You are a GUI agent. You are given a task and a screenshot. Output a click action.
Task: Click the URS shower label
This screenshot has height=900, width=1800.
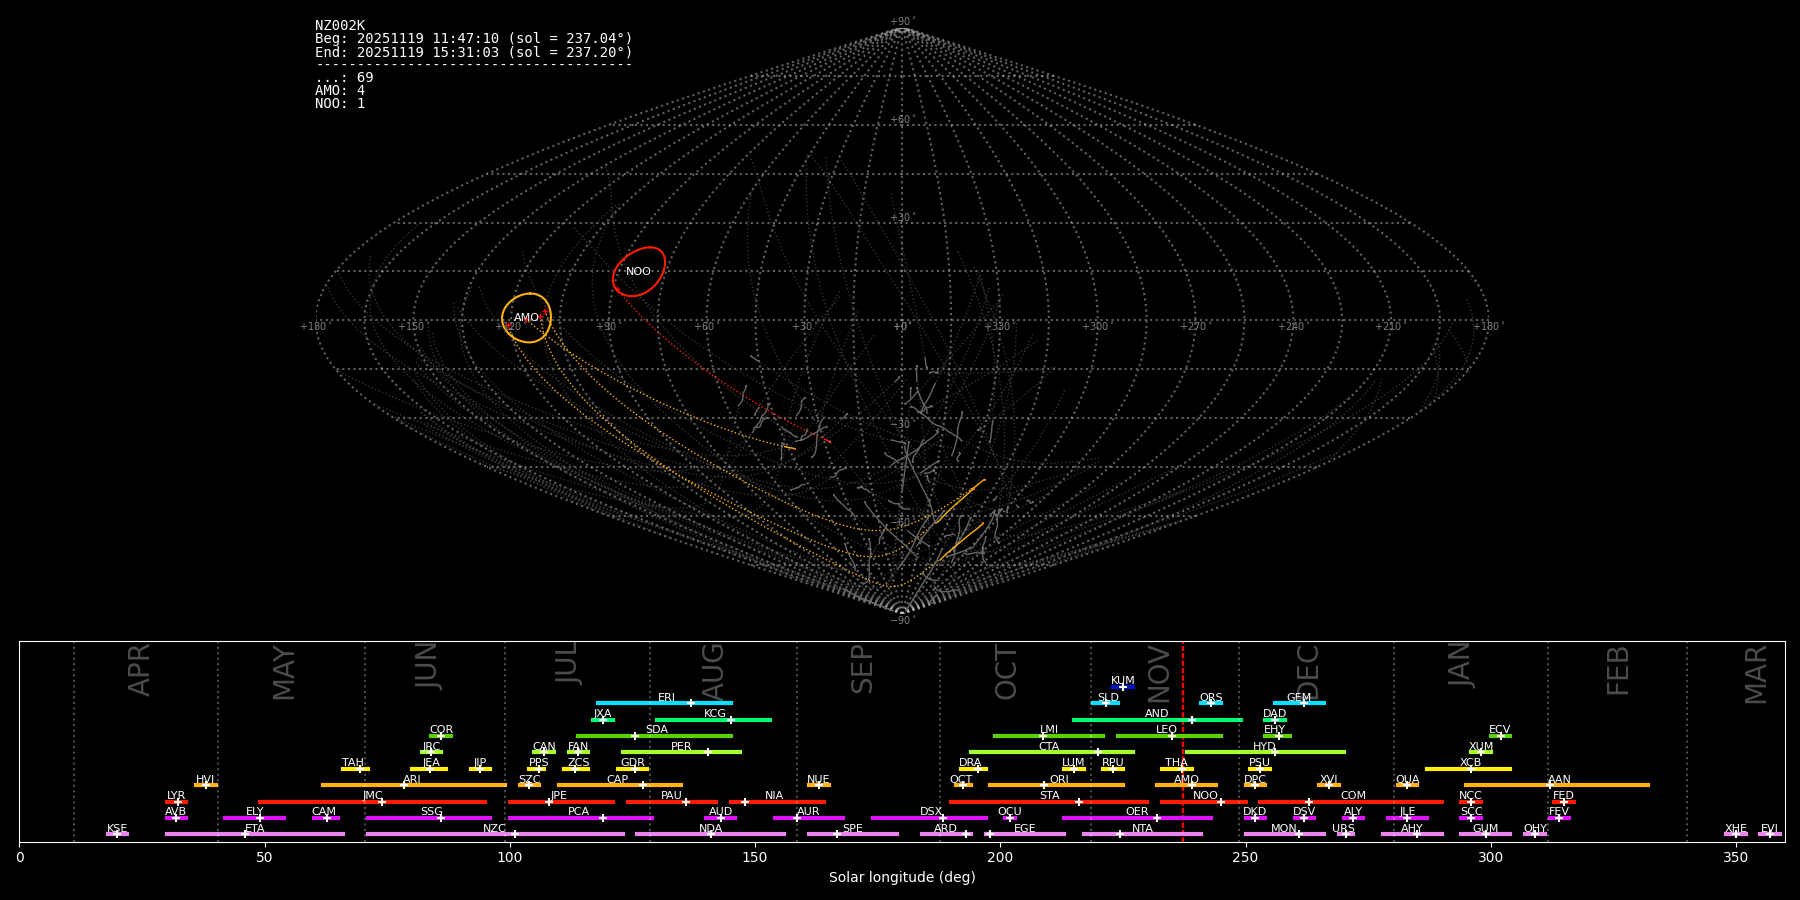tap(1344, 829)
